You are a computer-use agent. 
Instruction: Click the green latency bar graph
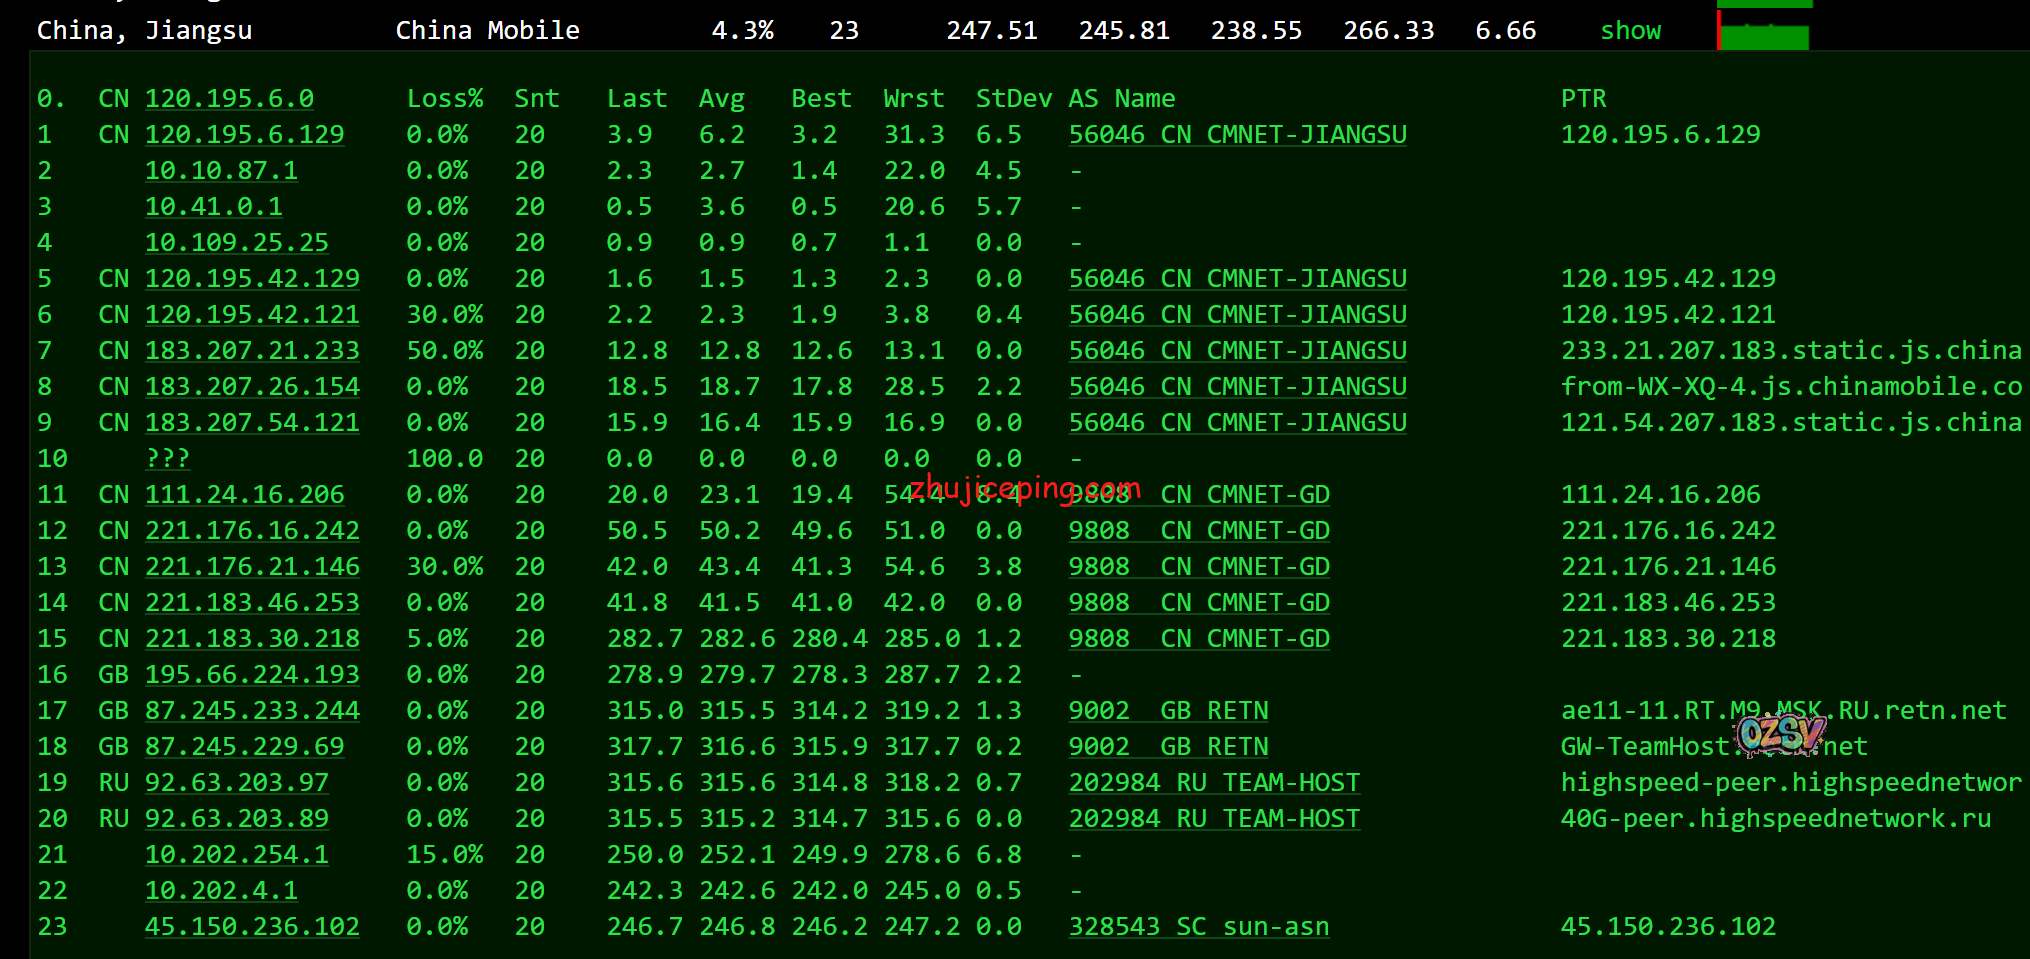pos(1764,28)
